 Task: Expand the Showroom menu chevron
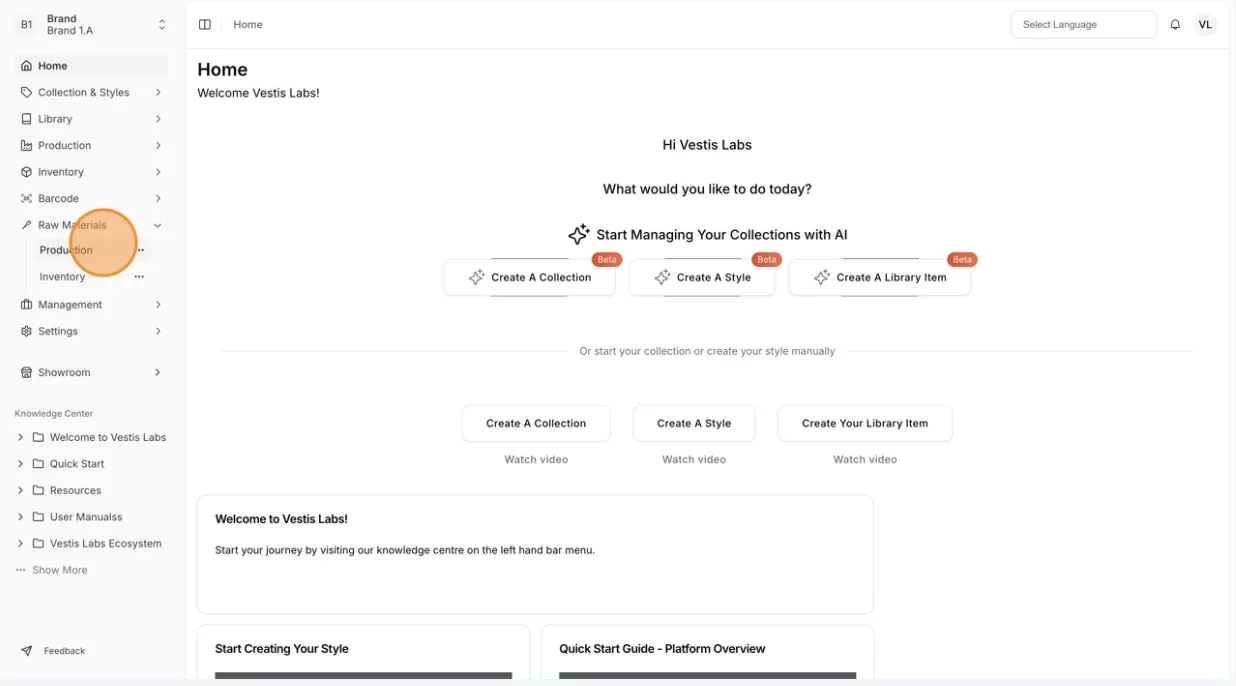tap(158, 372)
